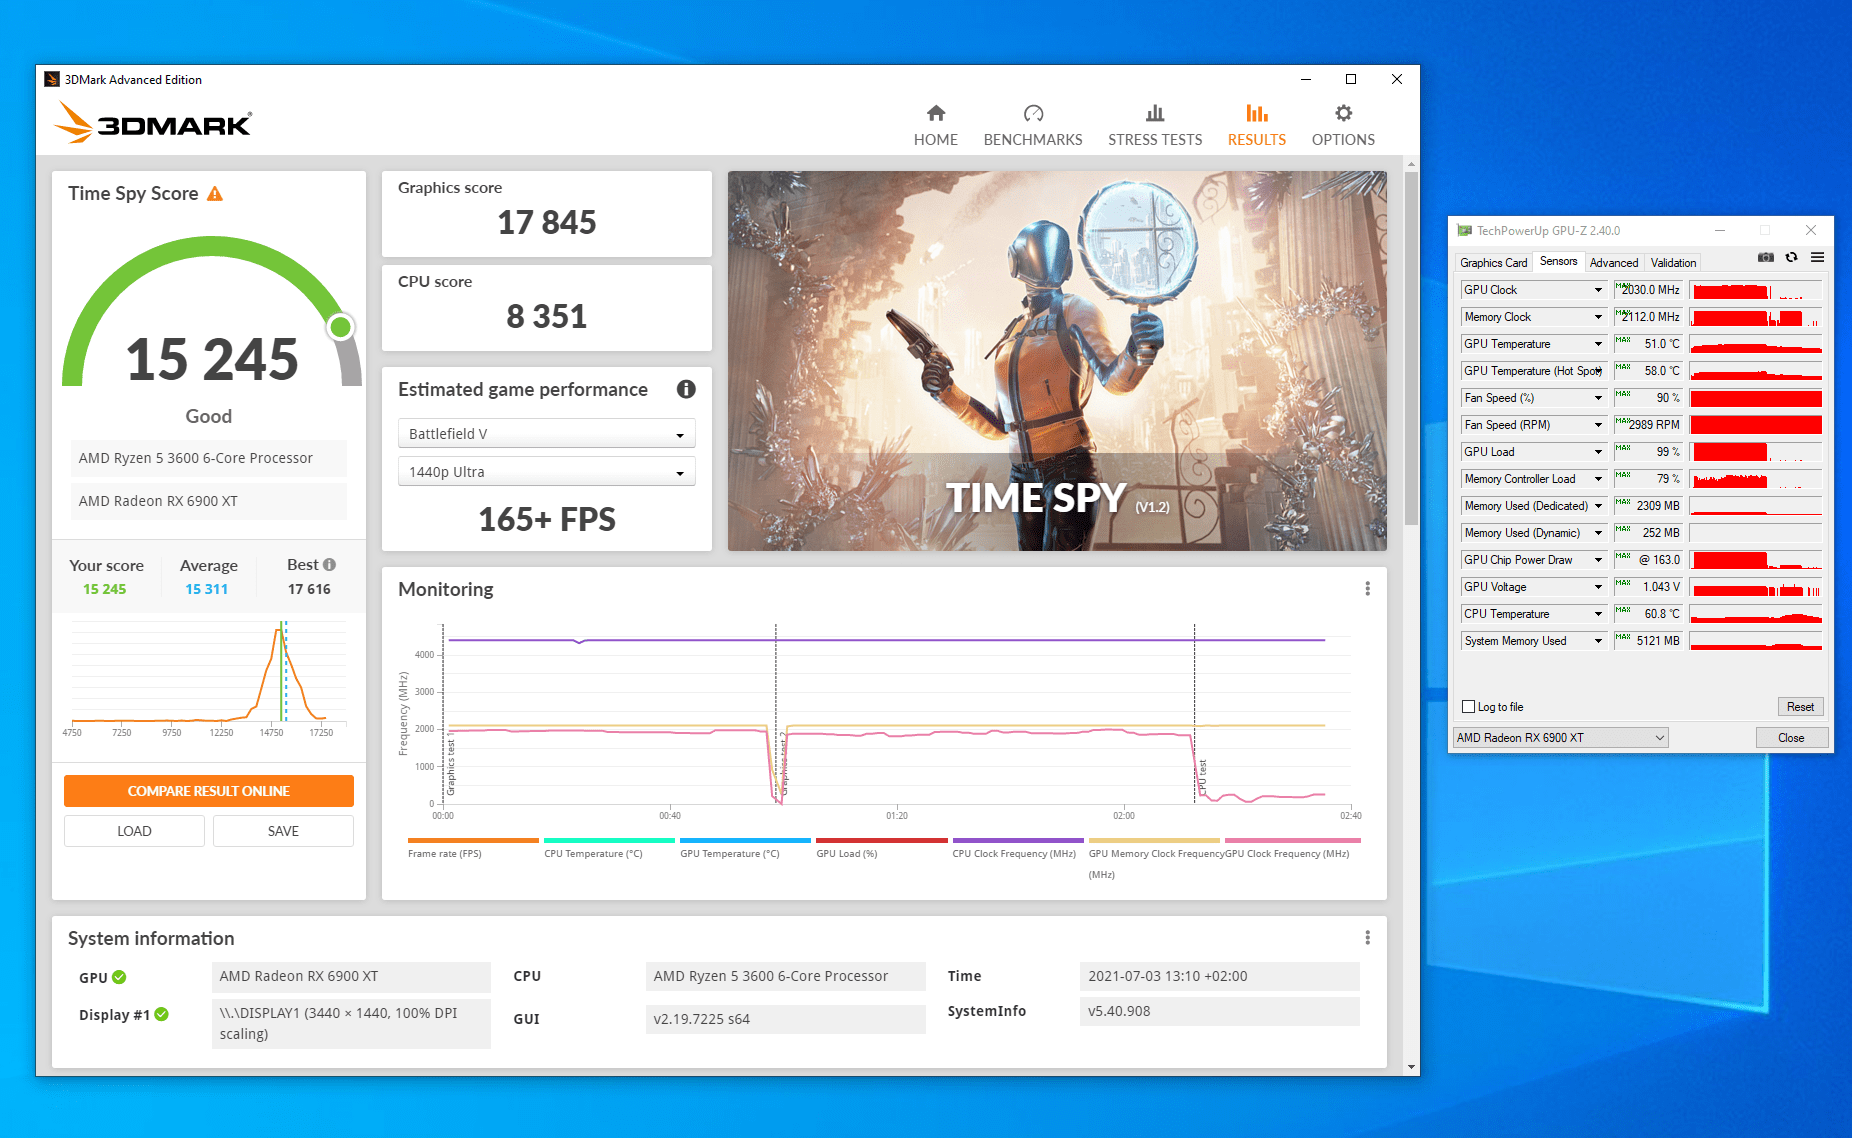Screen dimensions: 1852x1138
Task: Click the GPU-Z refresh icon
Action: 1792,258
